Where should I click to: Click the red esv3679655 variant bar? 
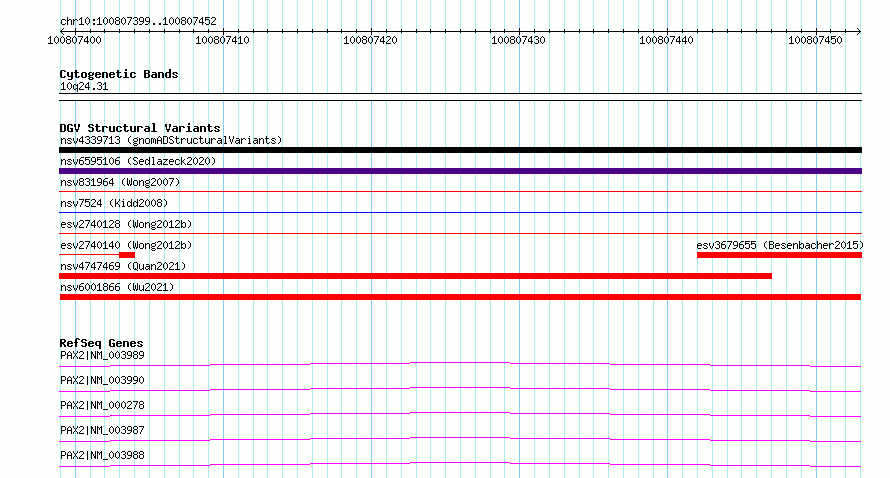[779, 255]
